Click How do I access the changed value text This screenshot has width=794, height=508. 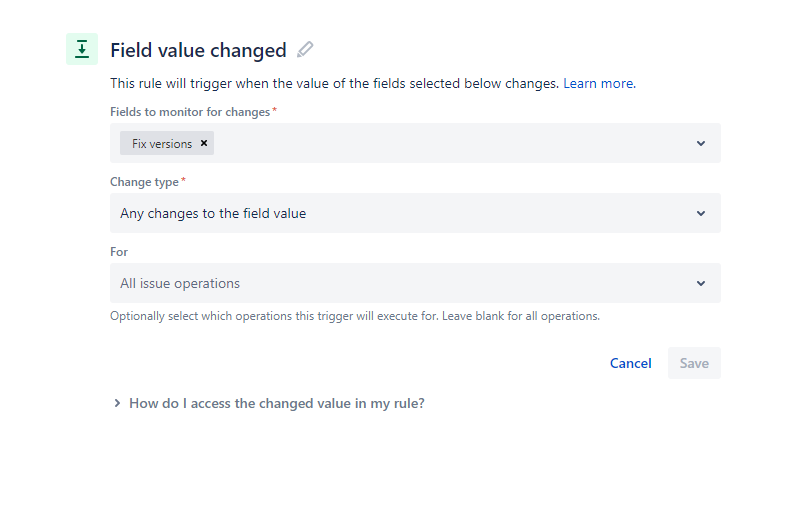coord(277,403)
